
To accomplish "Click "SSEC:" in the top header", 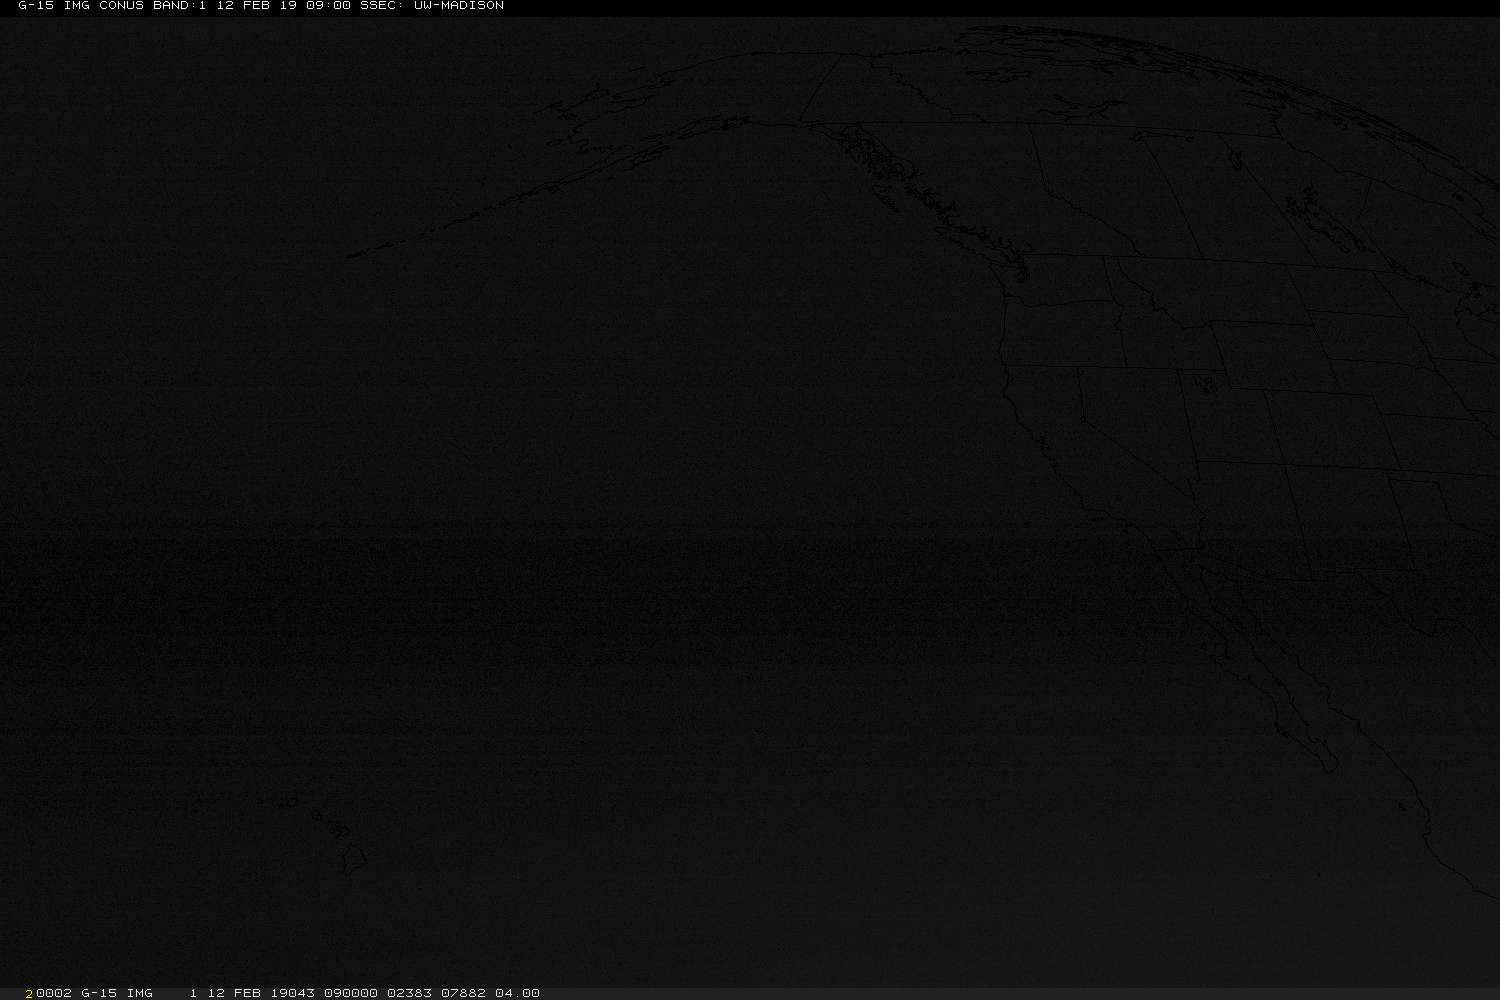I will coord(382,6).
